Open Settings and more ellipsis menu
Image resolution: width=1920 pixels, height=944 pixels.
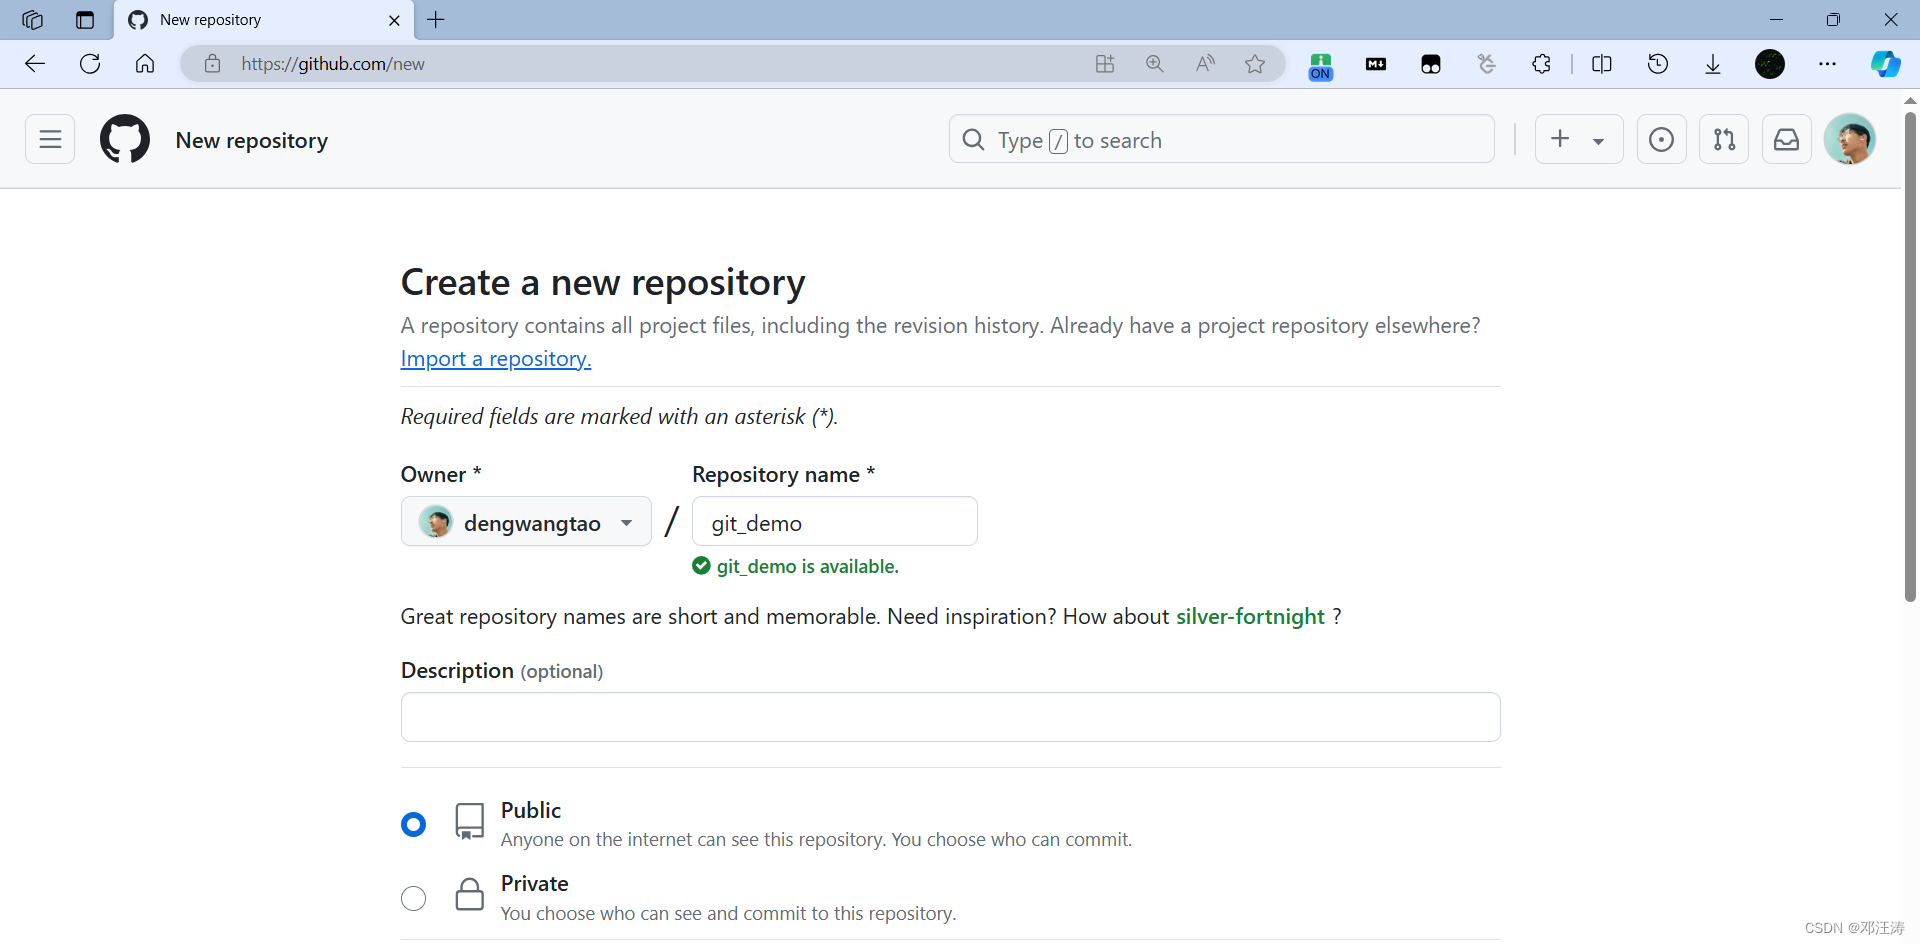pyautogui.click(x=1828, y=64)
